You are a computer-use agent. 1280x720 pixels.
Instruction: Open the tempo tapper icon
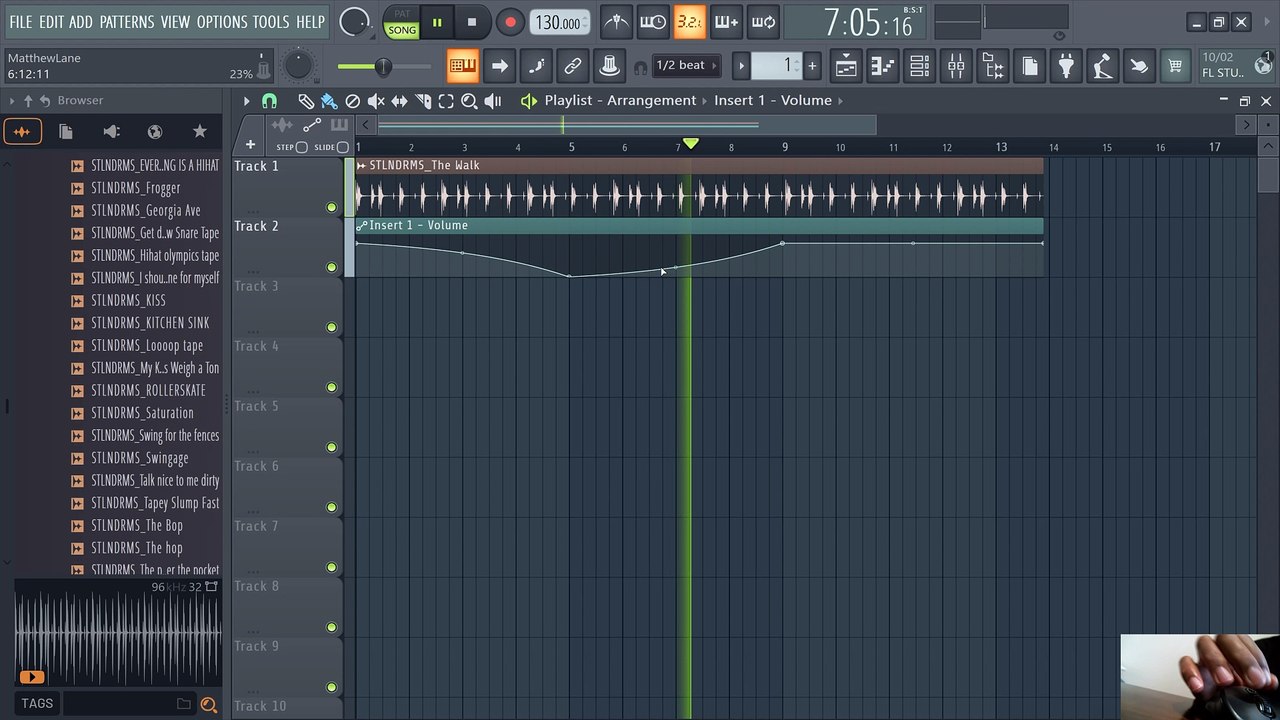click(1102, 66)
